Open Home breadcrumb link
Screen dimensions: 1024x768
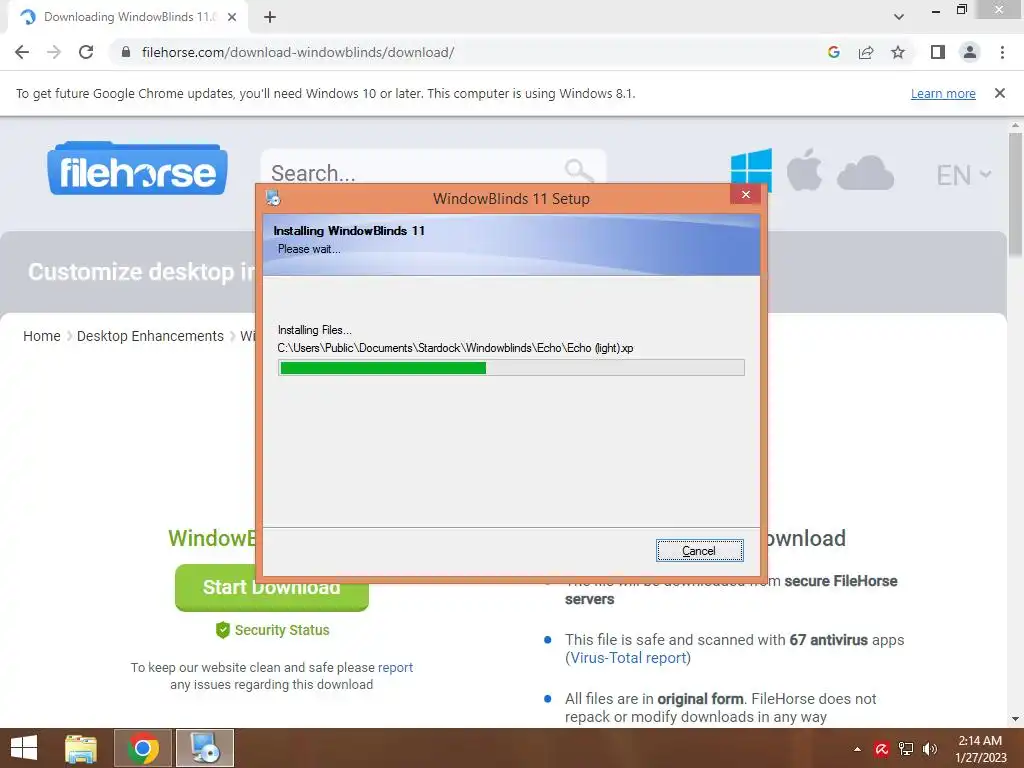coord(42,336)
